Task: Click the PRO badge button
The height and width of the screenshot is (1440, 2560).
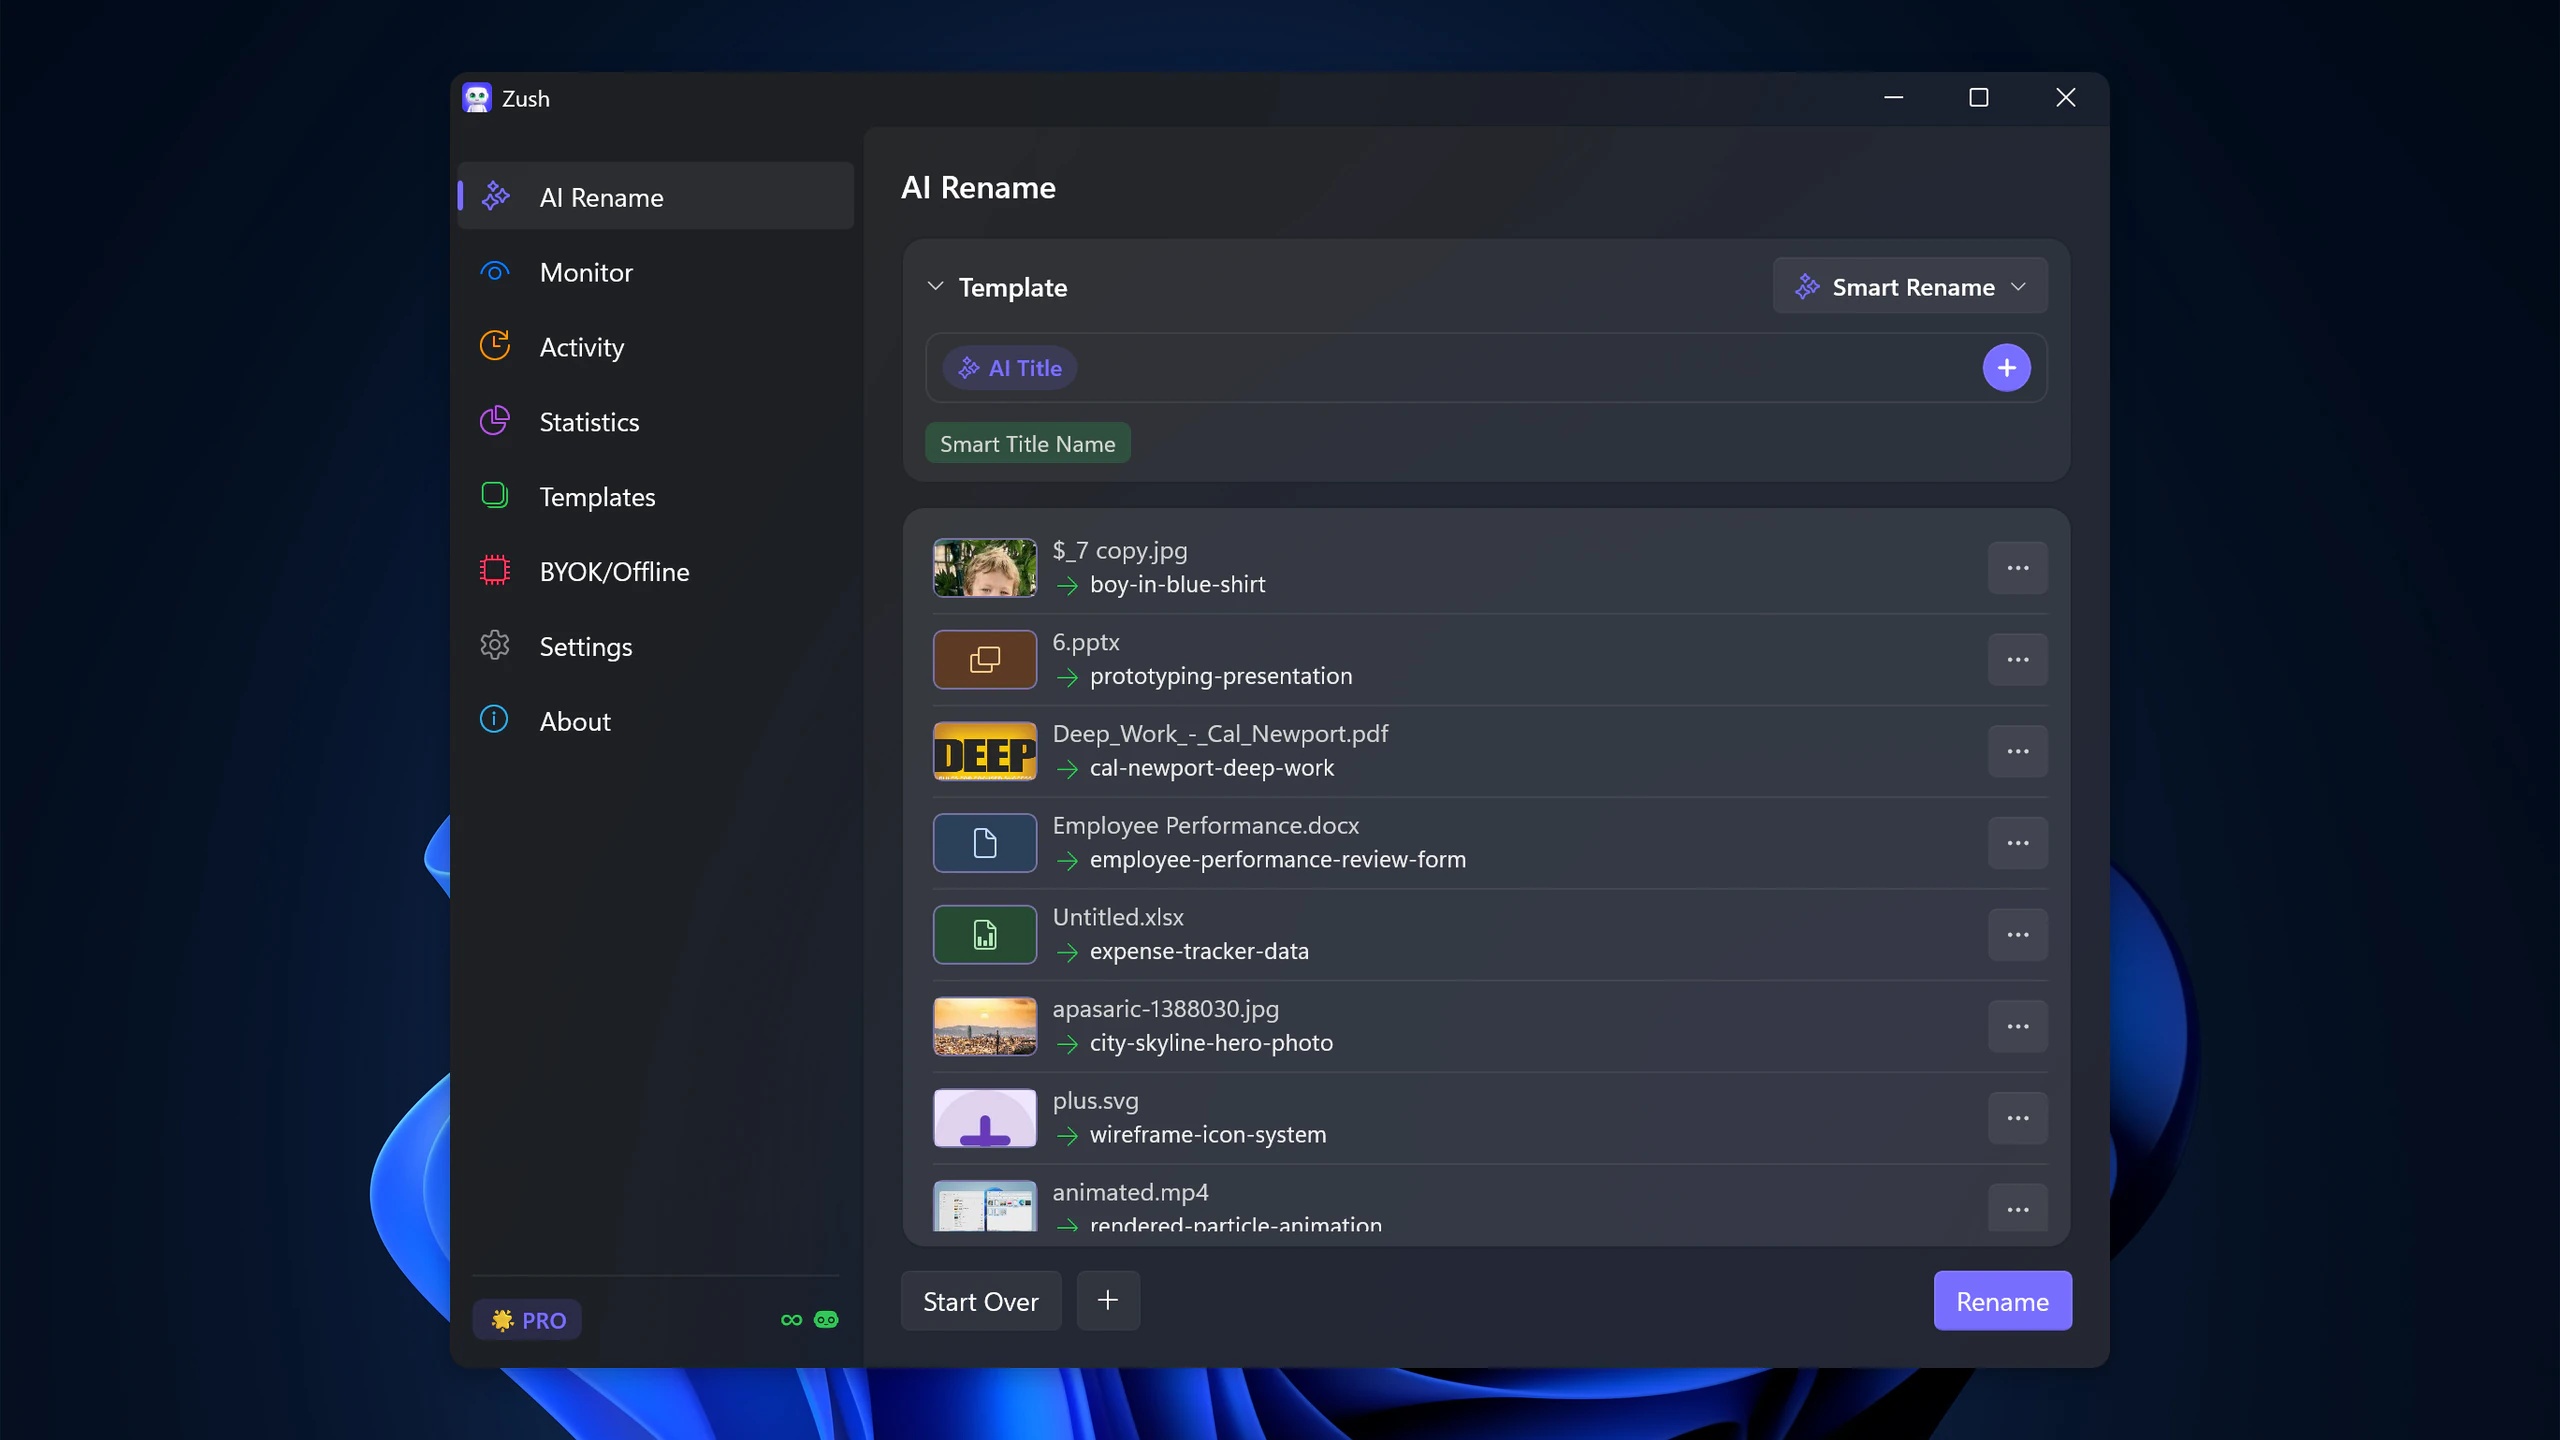Action: [x=527, y=1320]
